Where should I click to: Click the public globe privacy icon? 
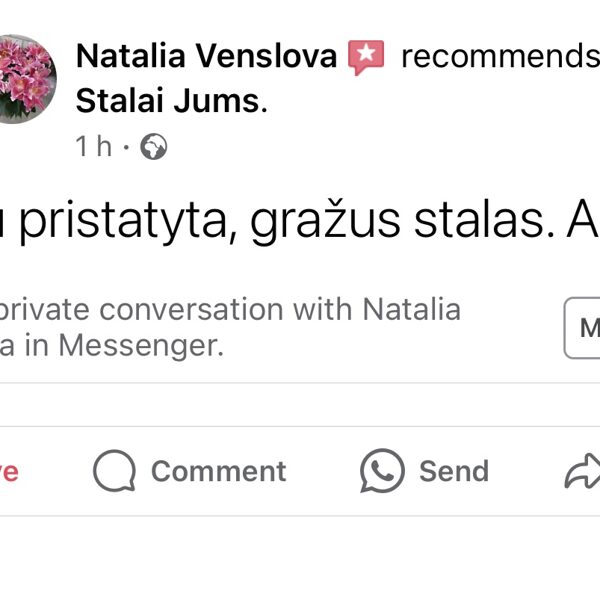(x=154, y=147)
